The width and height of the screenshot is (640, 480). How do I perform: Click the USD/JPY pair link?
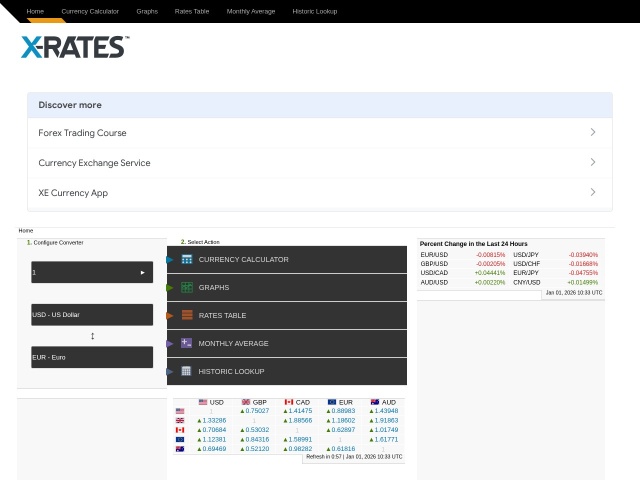(x=526, y=255)
